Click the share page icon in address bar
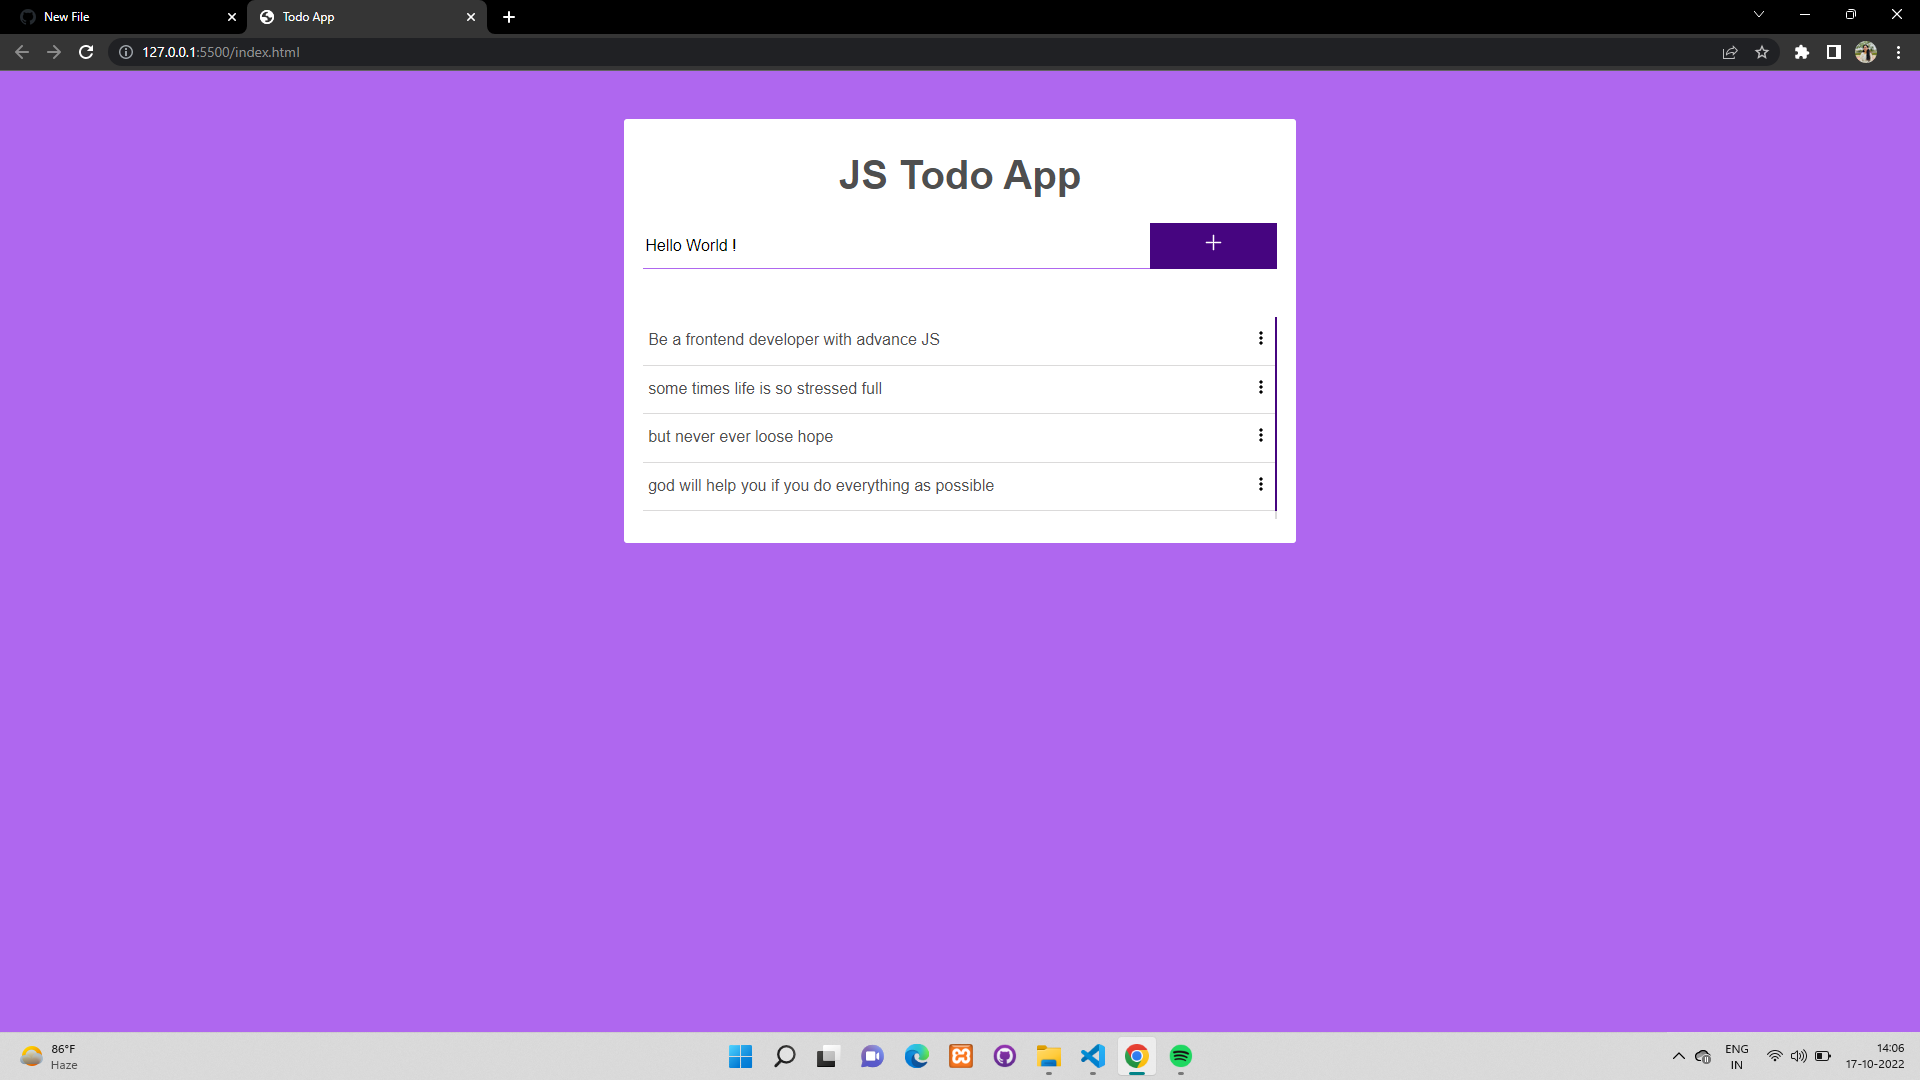 pyautogui.click(x=1730, y=52)
